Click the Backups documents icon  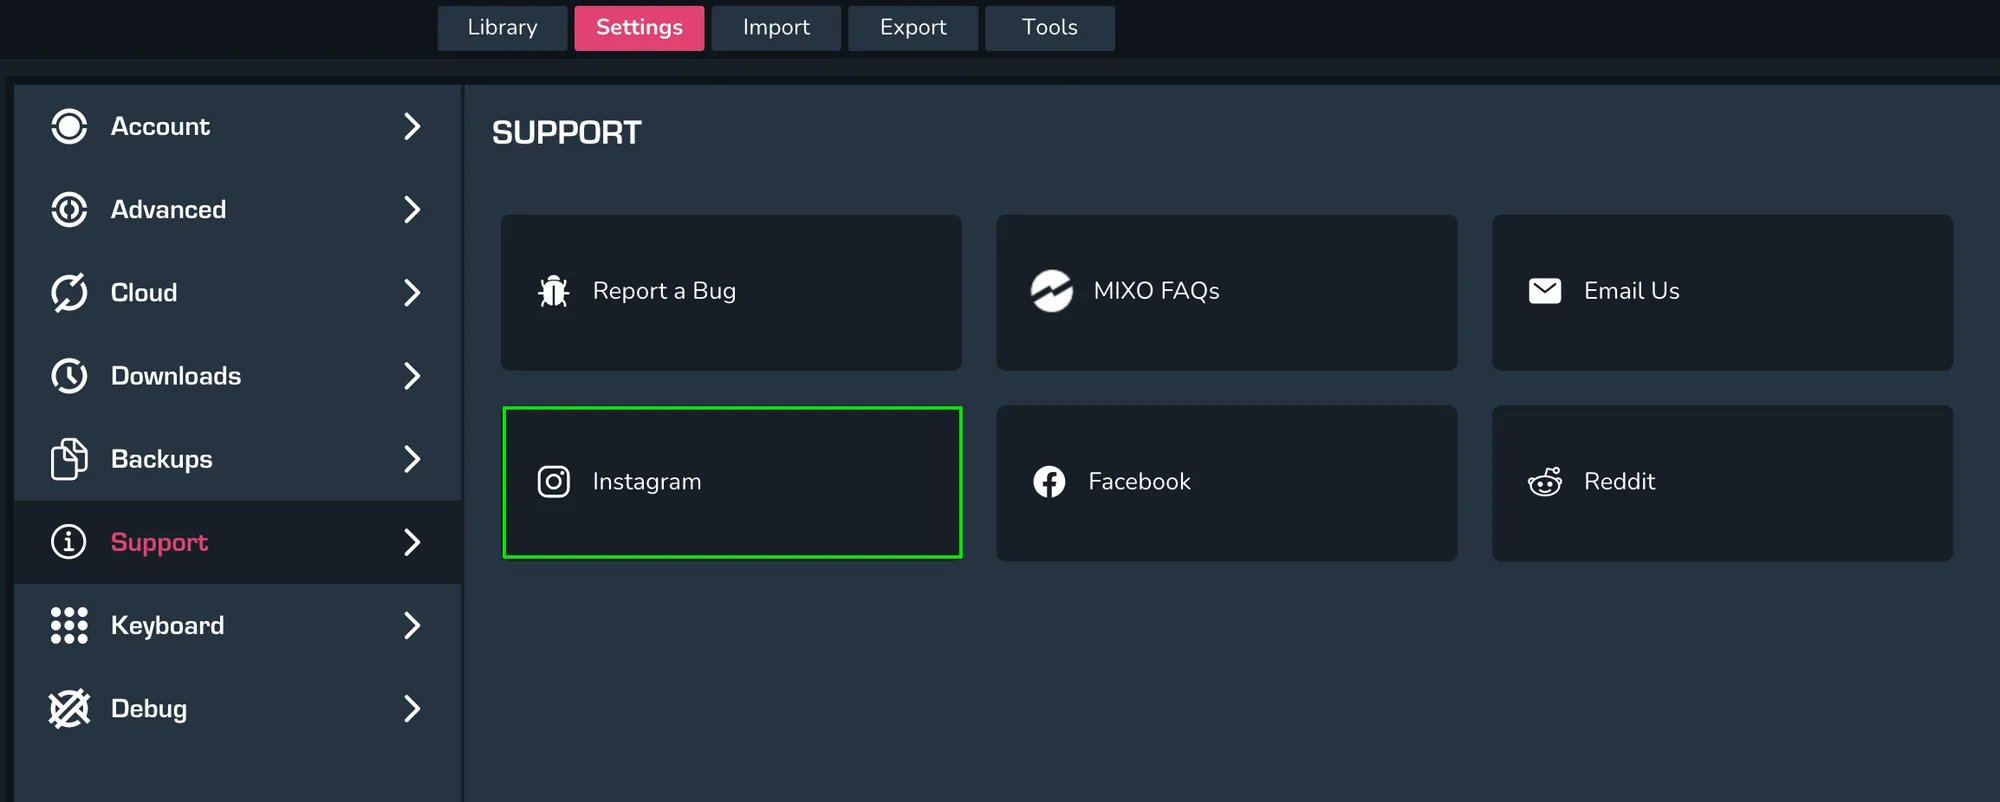point(69,459)
